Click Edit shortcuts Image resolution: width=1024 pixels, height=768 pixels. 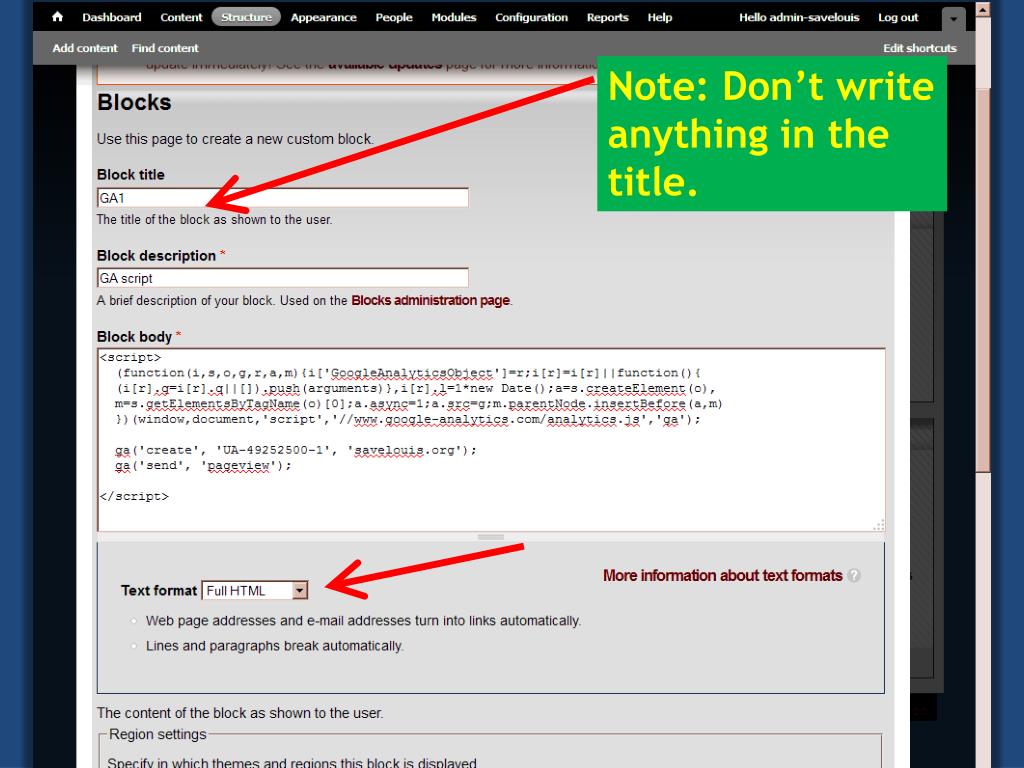[x=920, y=48]
